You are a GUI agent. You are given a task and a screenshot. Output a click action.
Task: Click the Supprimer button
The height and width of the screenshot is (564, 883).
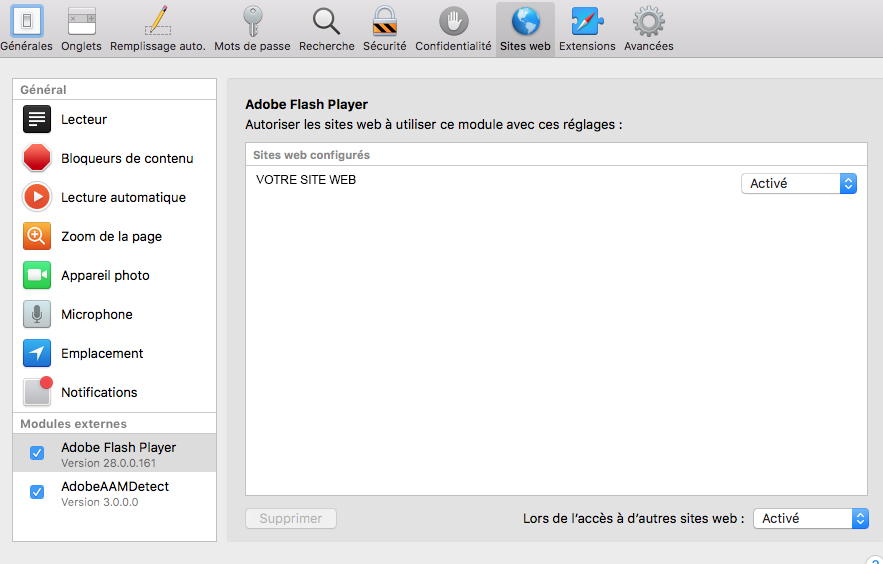coord(291,518)
